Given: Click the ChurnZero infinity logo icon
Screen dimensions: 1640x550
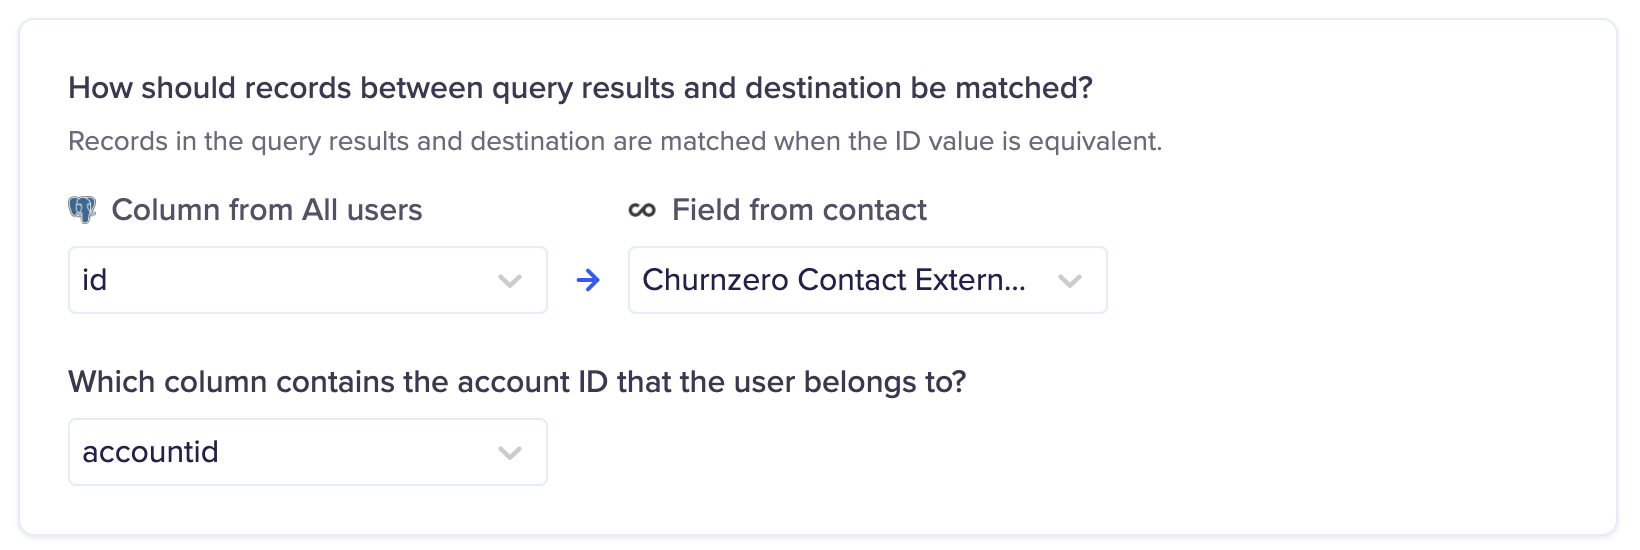Looking at the screenshot, I should pyautogui.click(x=642, y=210).
